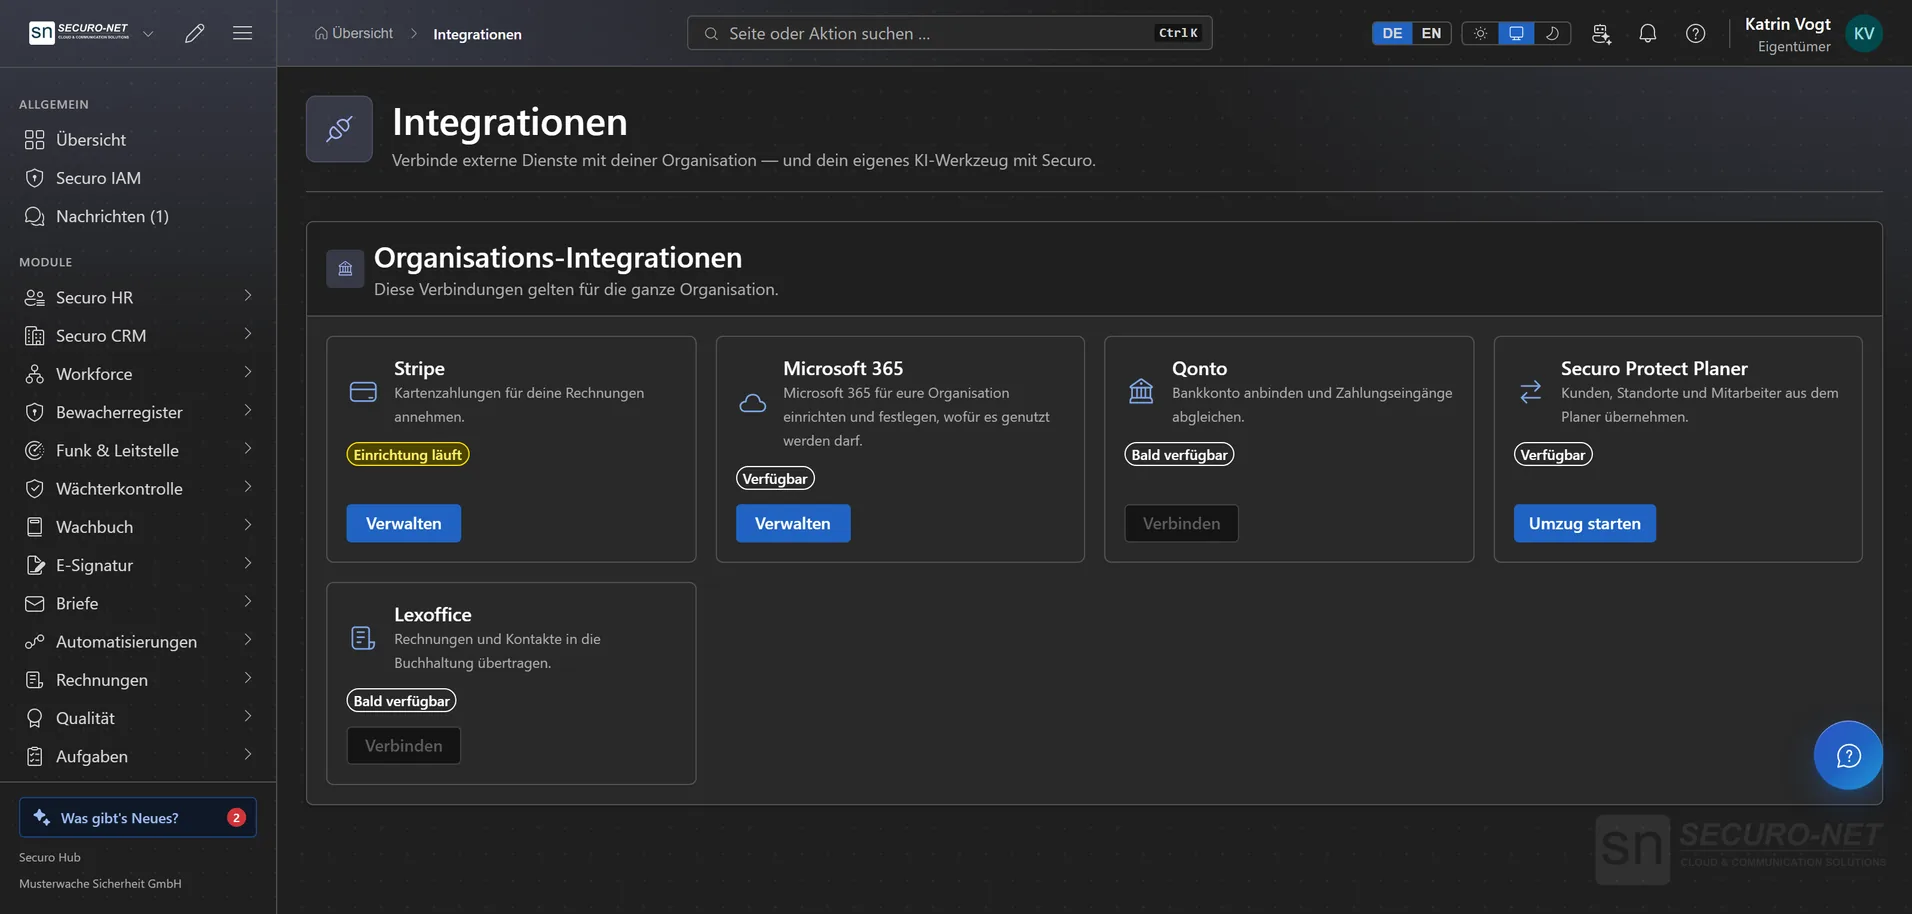Open Qualität in the sidebar

(x=138, y=718)
